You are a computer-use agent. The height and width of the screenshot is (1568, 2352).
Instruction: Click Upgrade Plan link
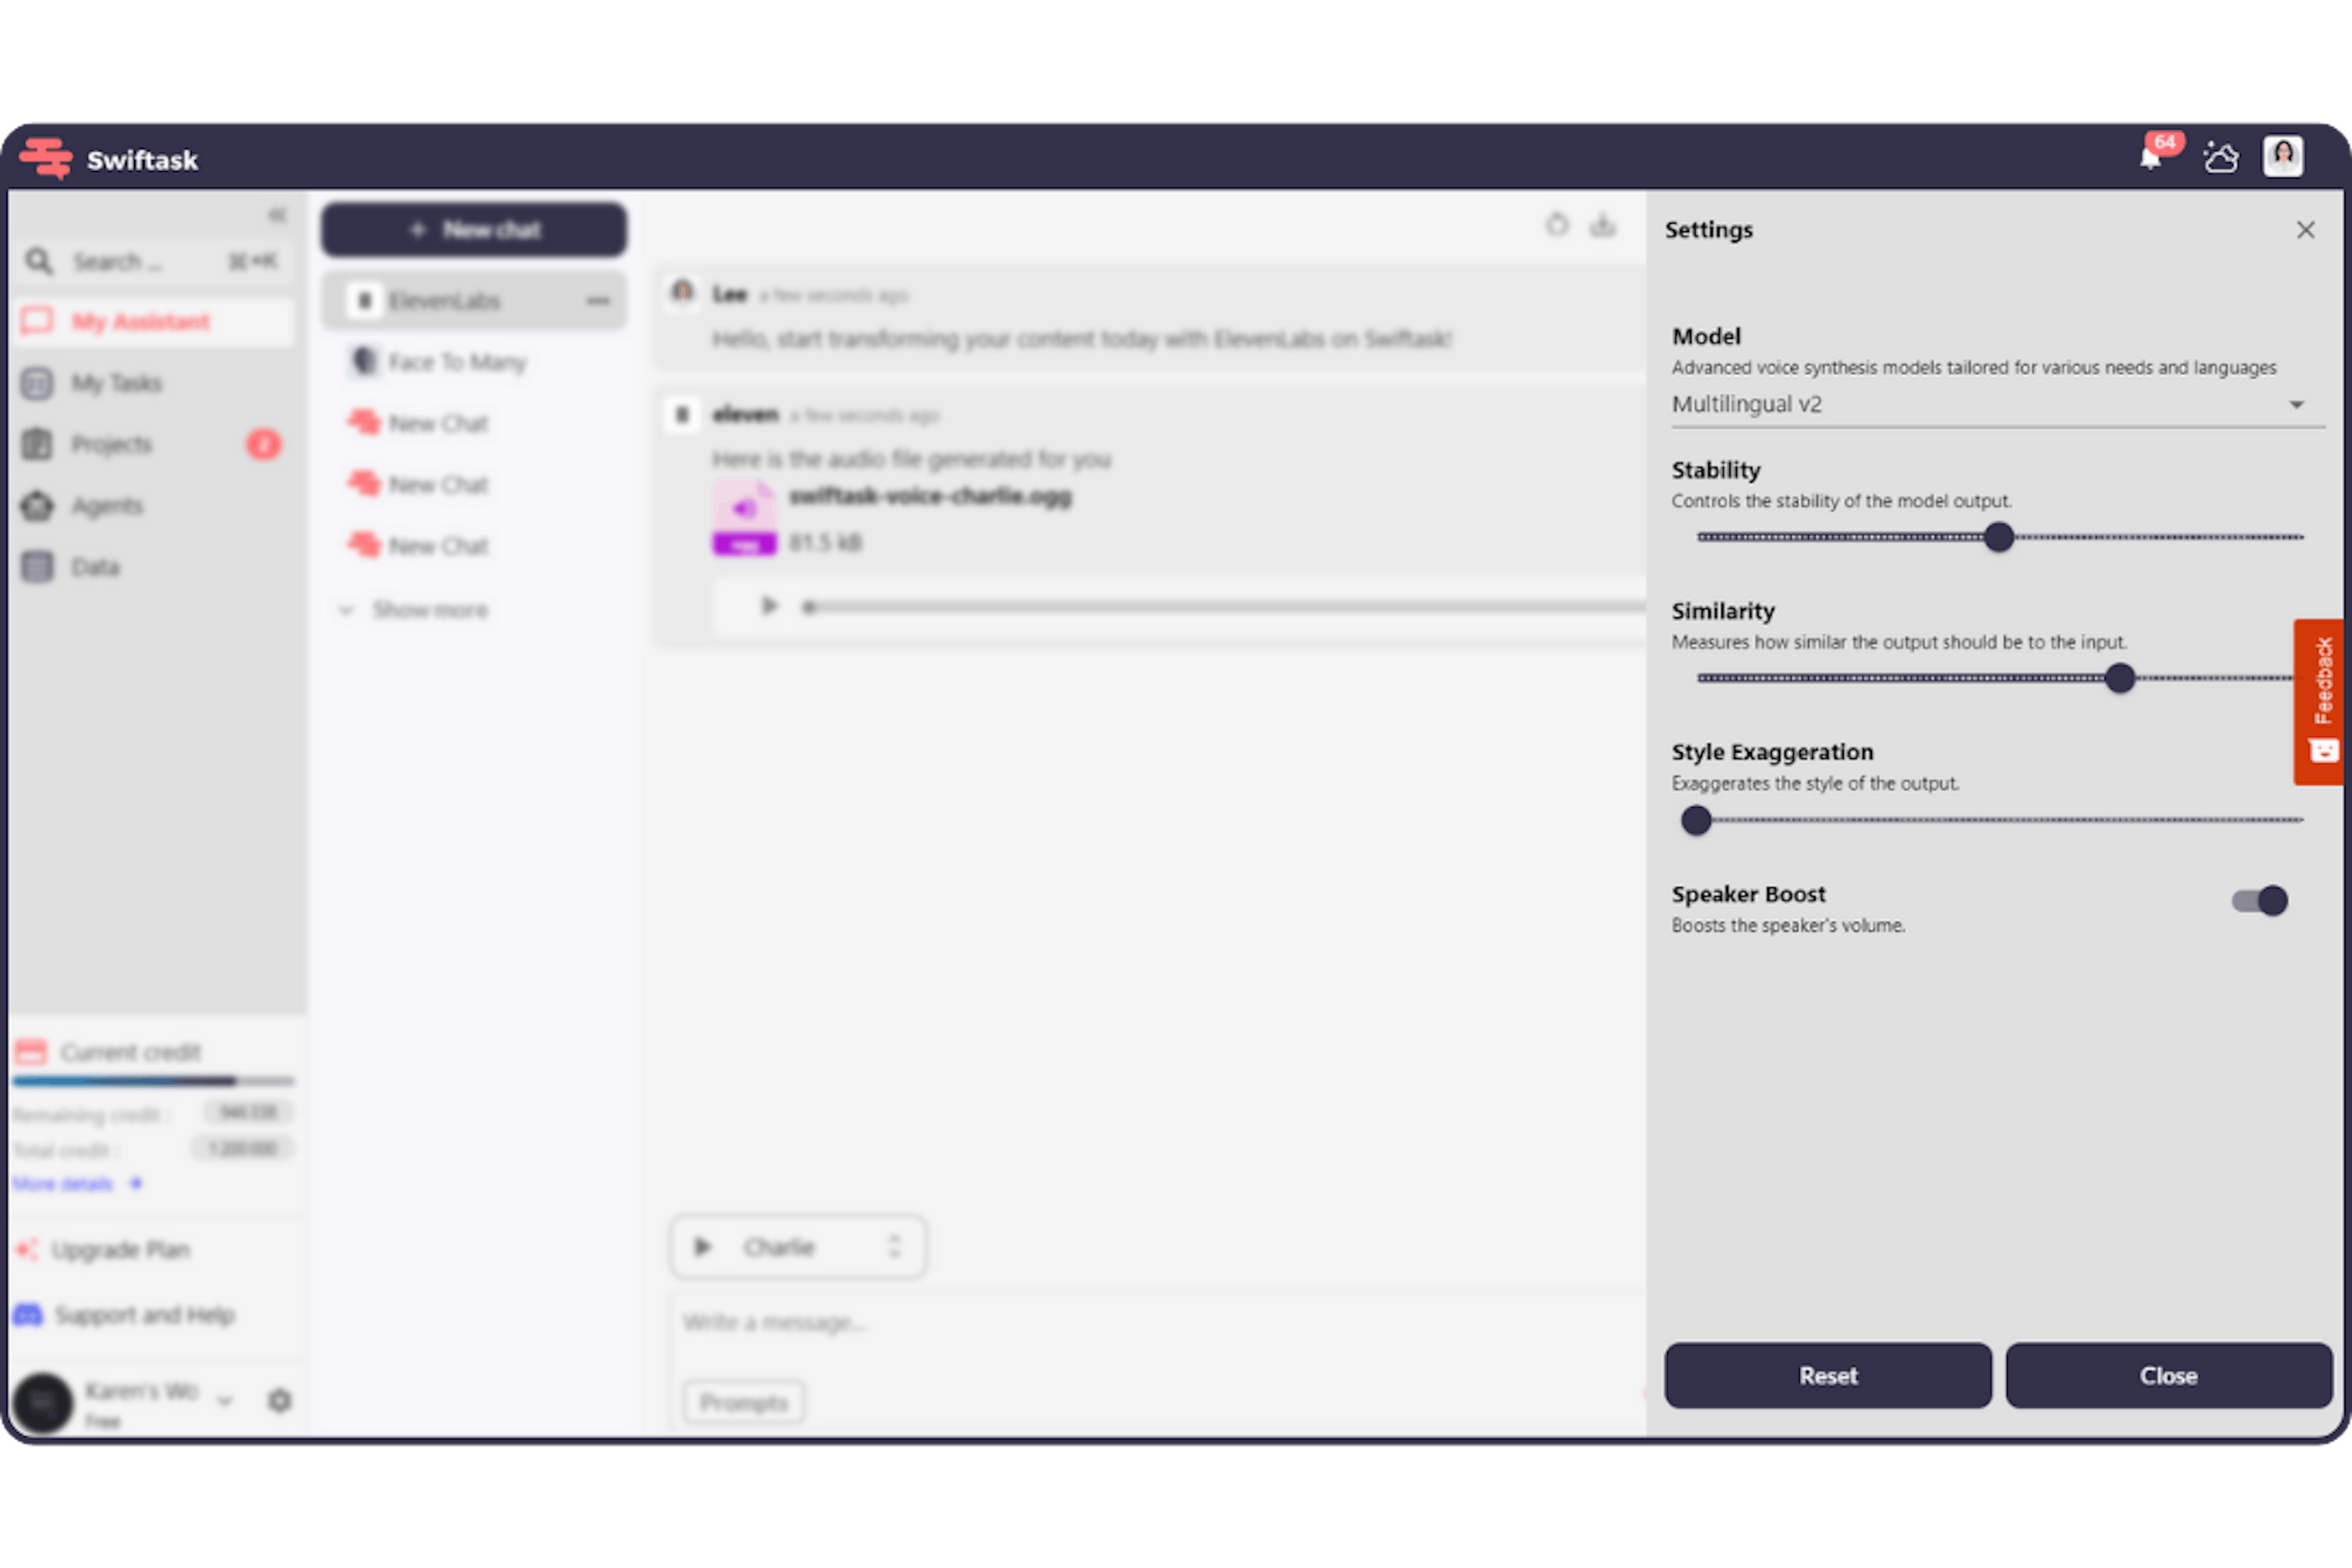point(121,1250)
